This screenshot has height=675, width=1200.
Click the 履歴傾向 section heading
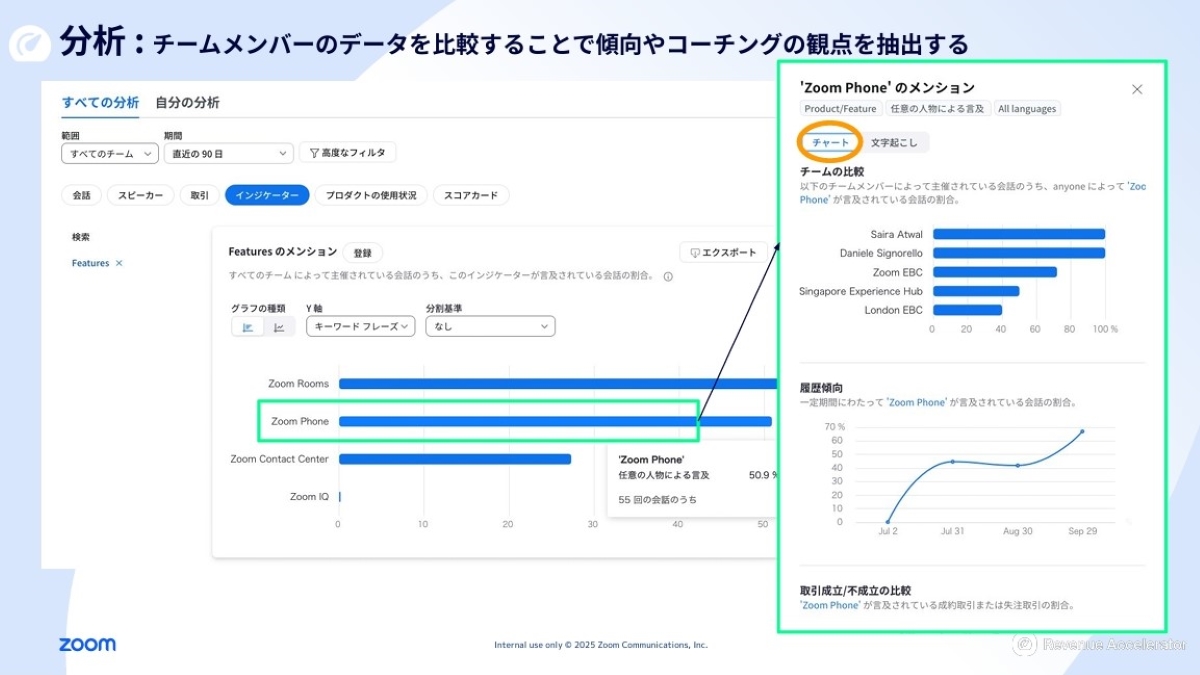pos(821,388)
